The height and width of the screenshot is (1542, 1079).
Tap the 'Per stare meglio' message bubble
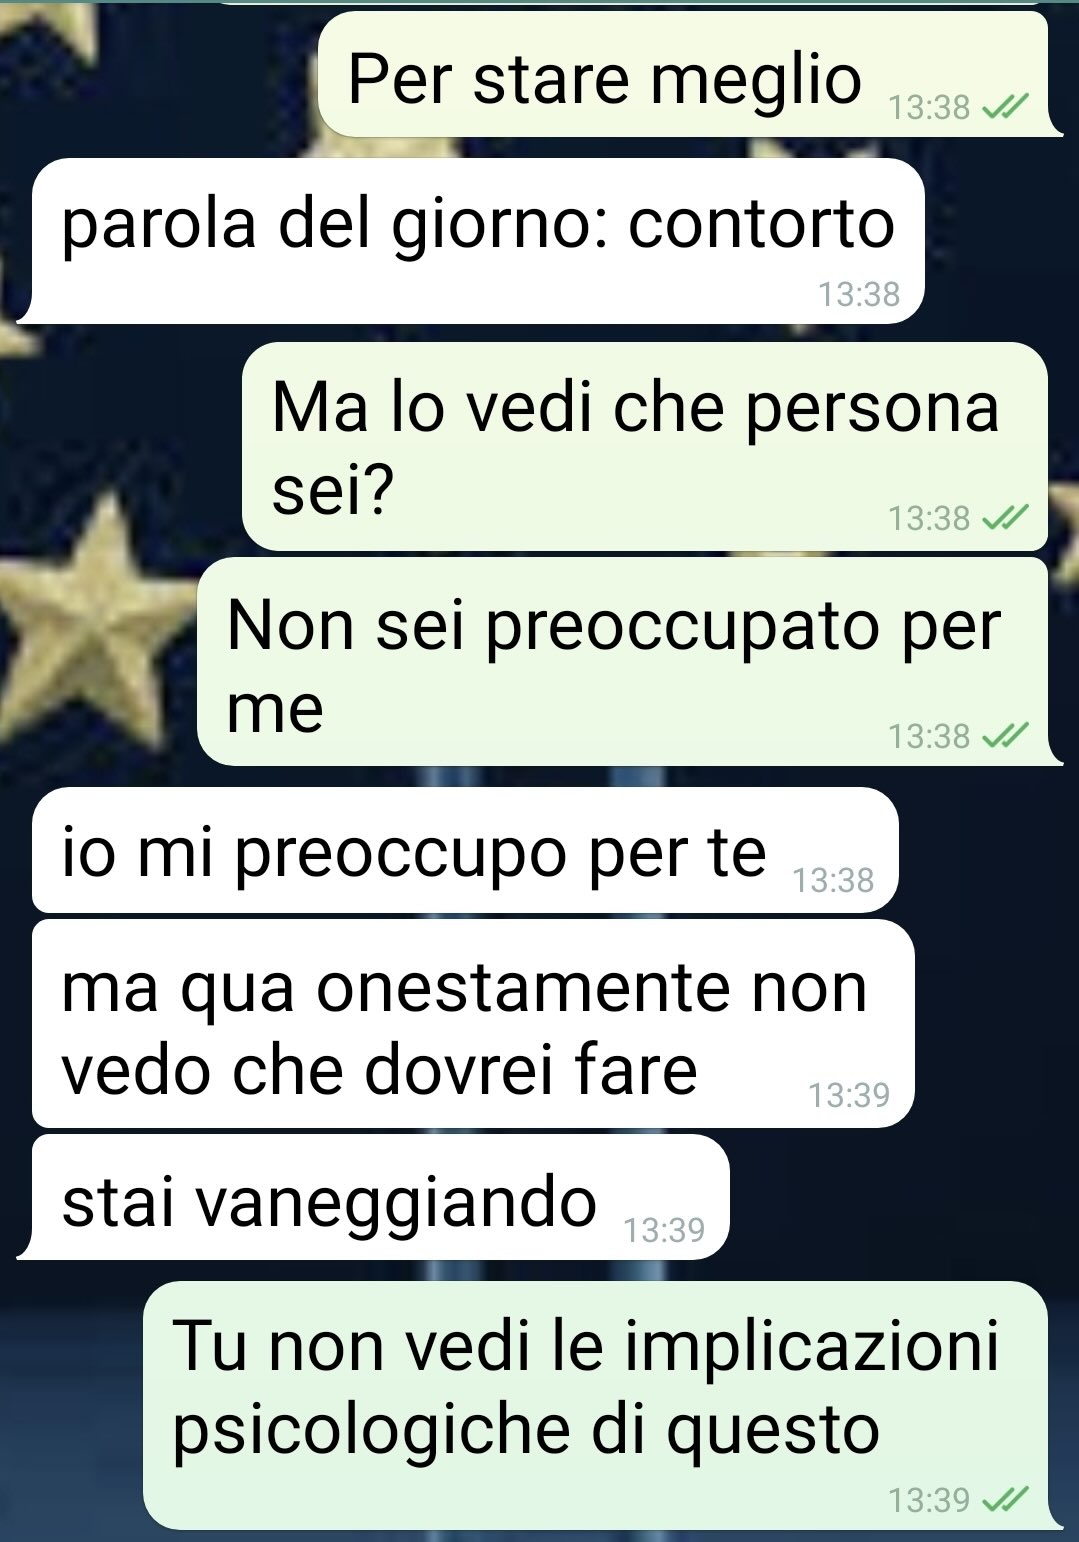coord(684,75)
